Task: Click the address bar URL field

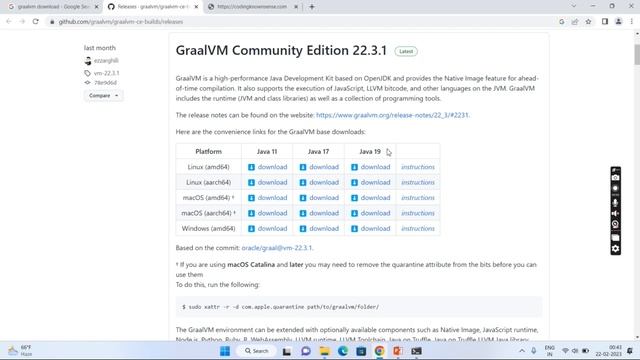Action: pos(302,22)
